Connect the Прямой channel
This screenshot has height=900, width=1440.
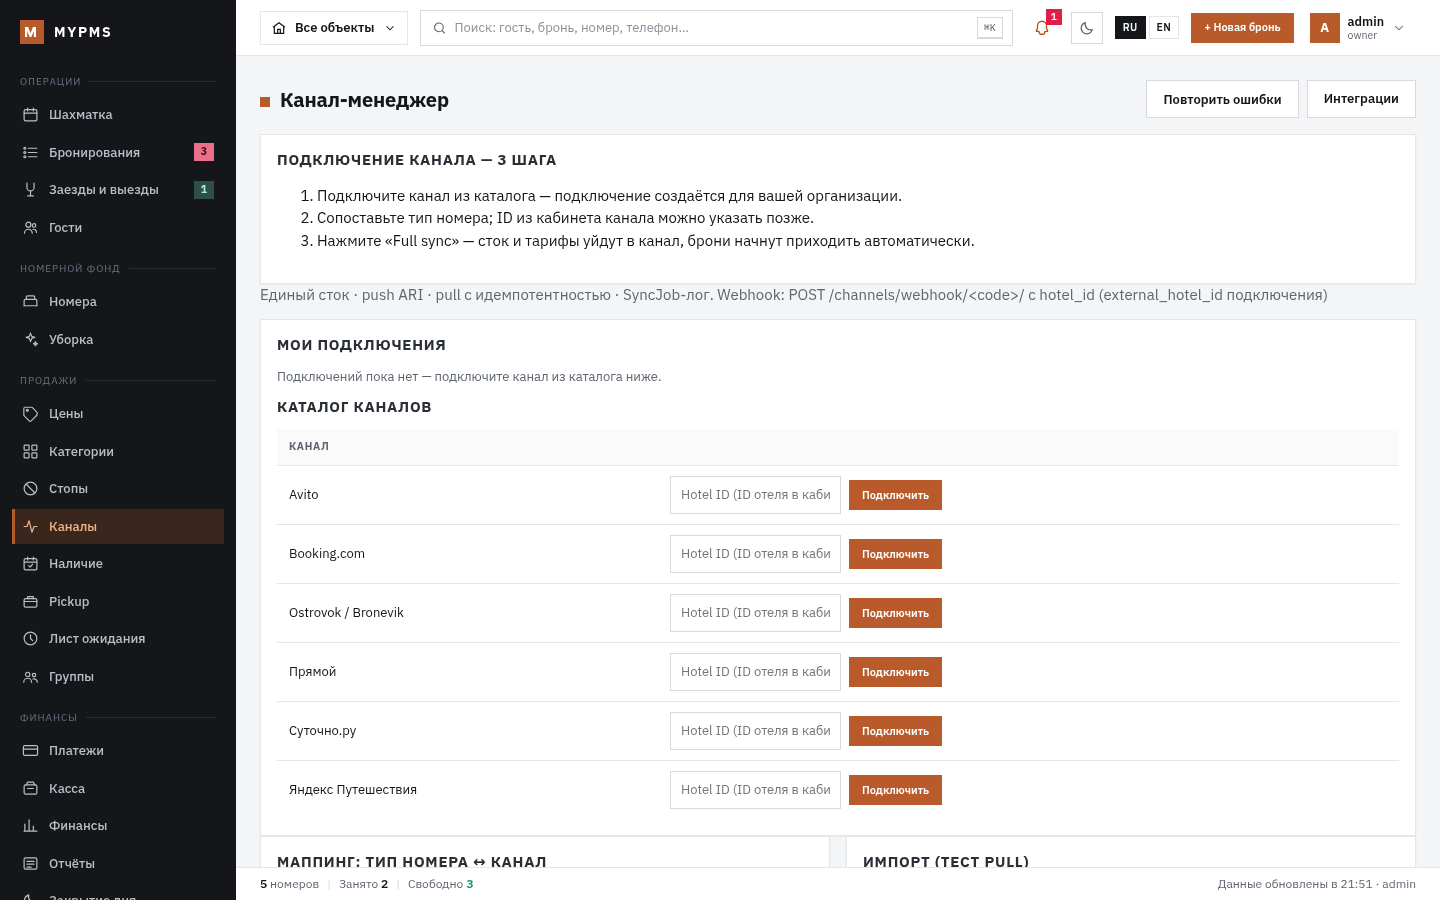(895, 672)
